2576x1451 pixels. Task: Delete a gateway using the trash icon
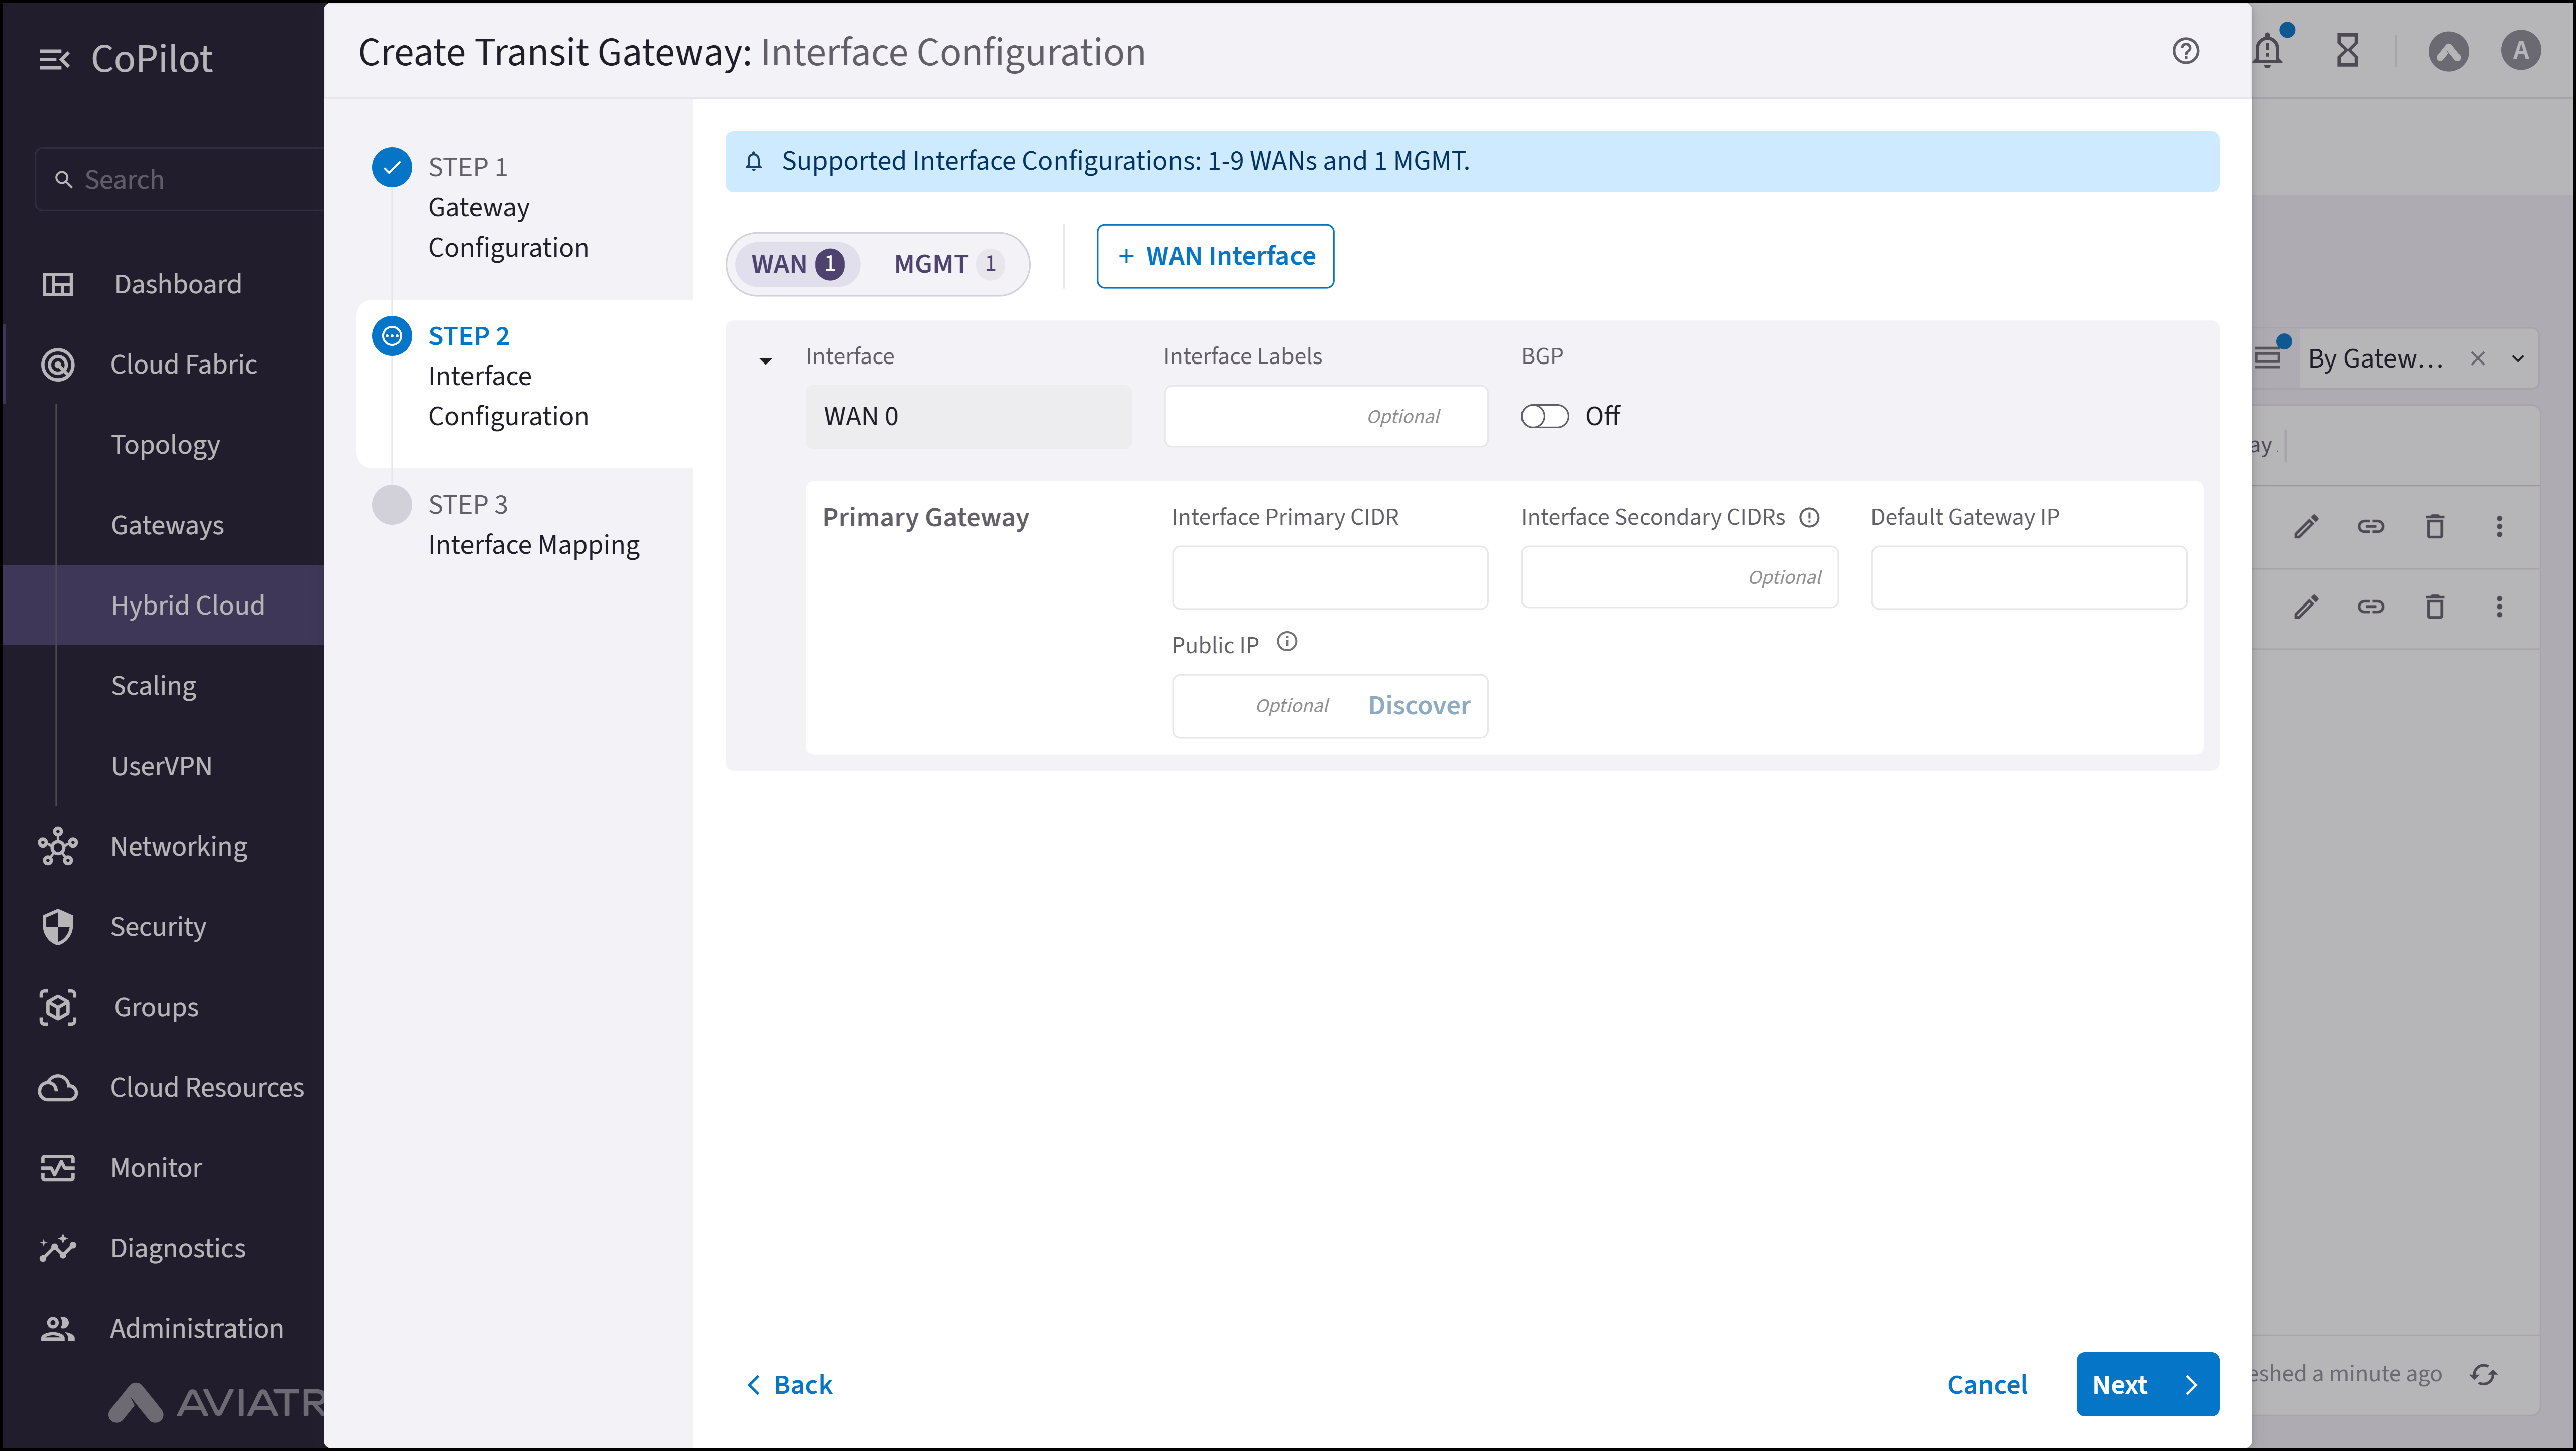[x=2435, y=526]
